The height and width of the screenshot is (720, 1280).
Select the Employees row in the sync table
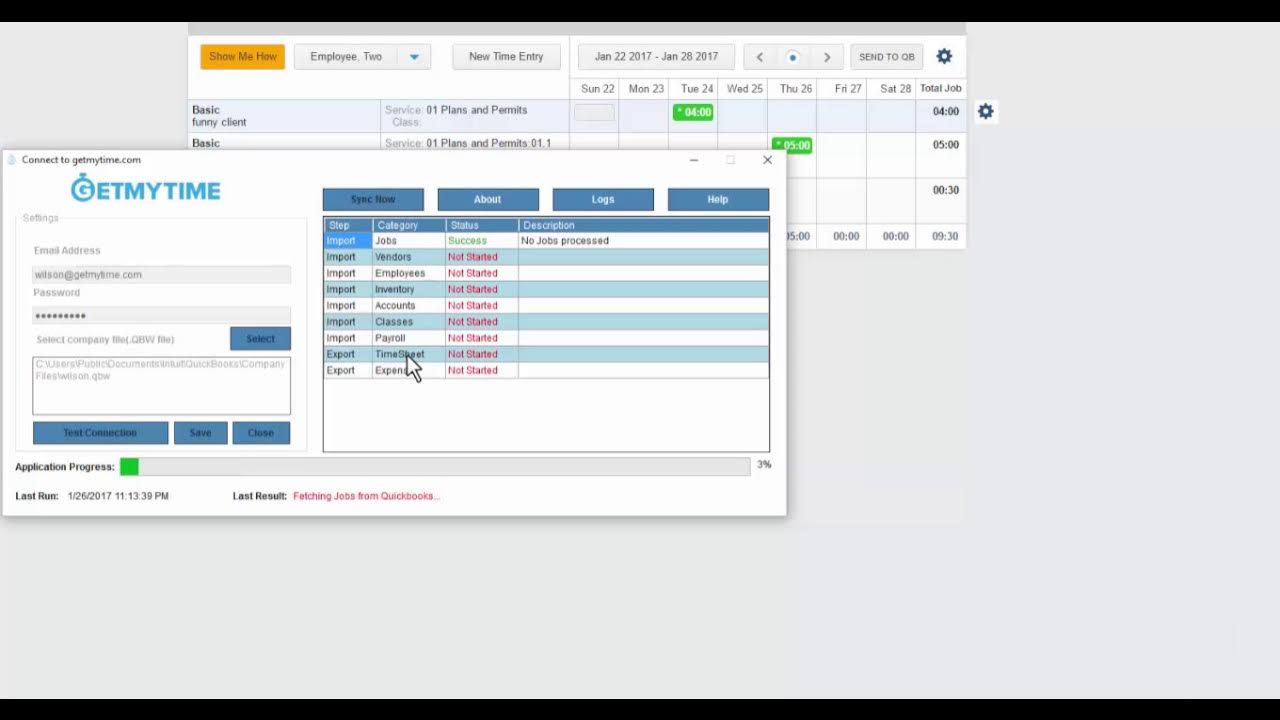[546, 273]
